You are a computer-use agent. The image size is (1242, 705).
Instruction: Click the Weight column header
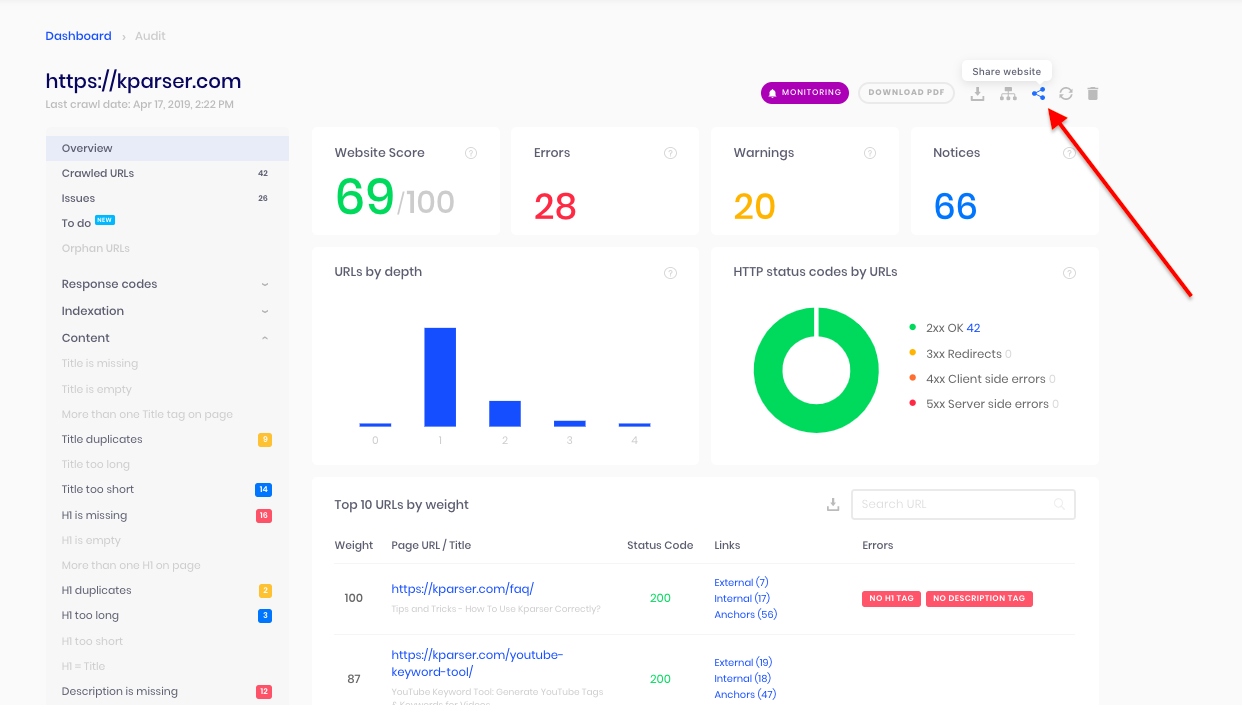pyautogui.click(x=354, y=545)
